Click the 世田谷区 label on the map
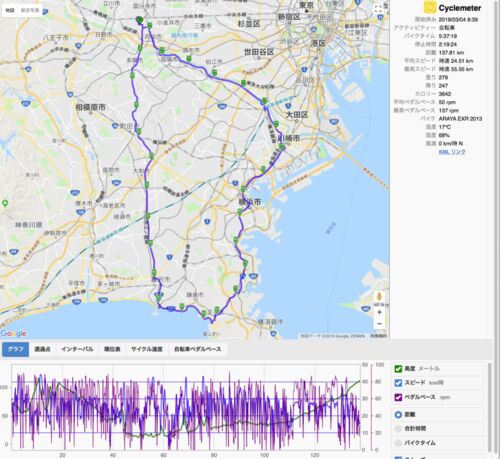This screenshot has height=459, width=500. coord(259,52)
